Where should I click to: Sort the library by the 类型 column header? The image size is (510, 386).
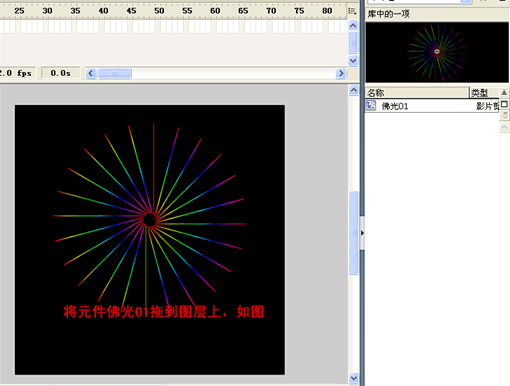click(x=484, y=92)
